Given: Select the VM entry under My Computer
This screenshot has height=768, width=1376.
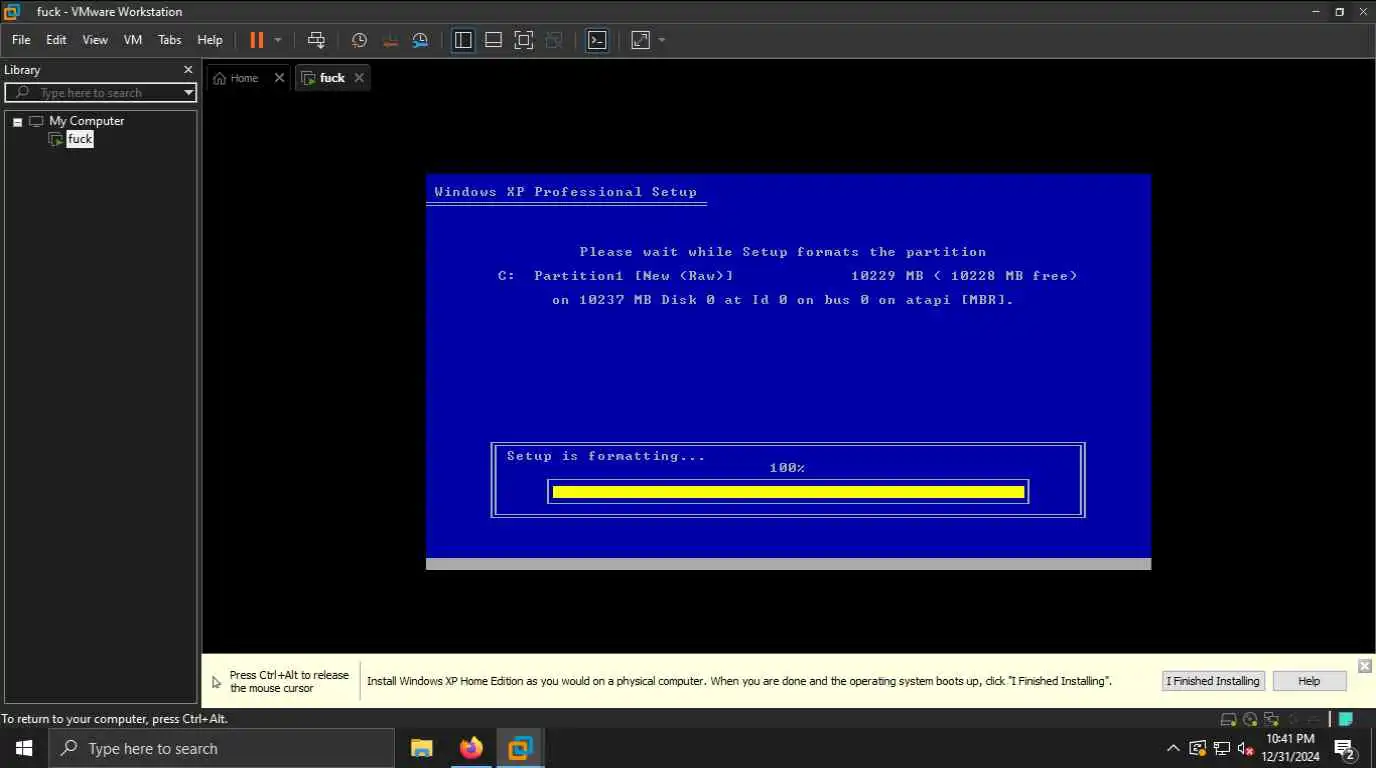Looking at the screenshot, I should pyautogui.click(x=80, y=139).
